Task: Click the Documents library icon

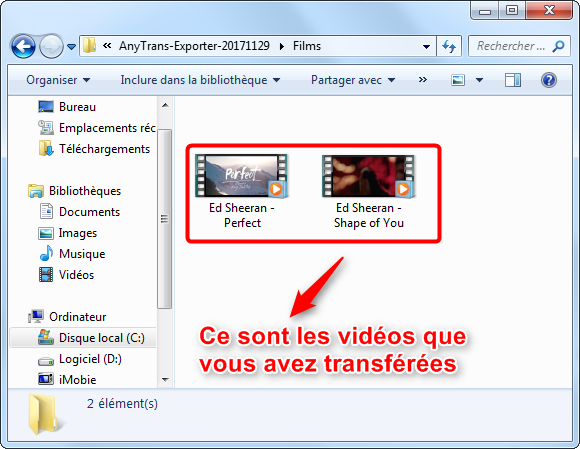Action: (46, 211)
